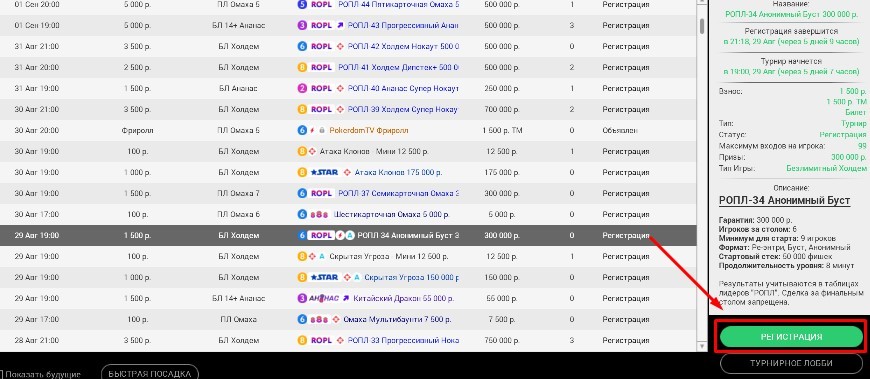870x379 pixels.
Task: Click the padlock icon on PokerdomTV Фриролл row
Action: (322, 130)
